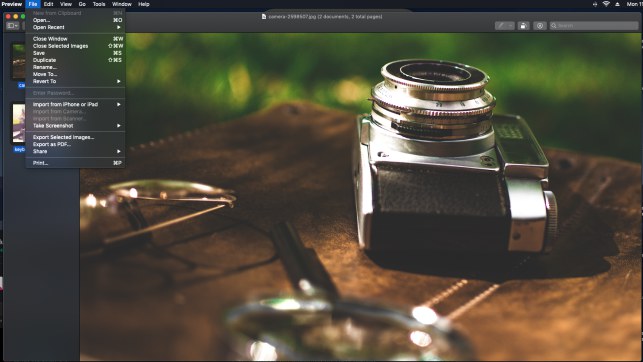Viewport: 643px width, 362px height.
Task: Open the sidebar view options button
Action: point(12,26)
